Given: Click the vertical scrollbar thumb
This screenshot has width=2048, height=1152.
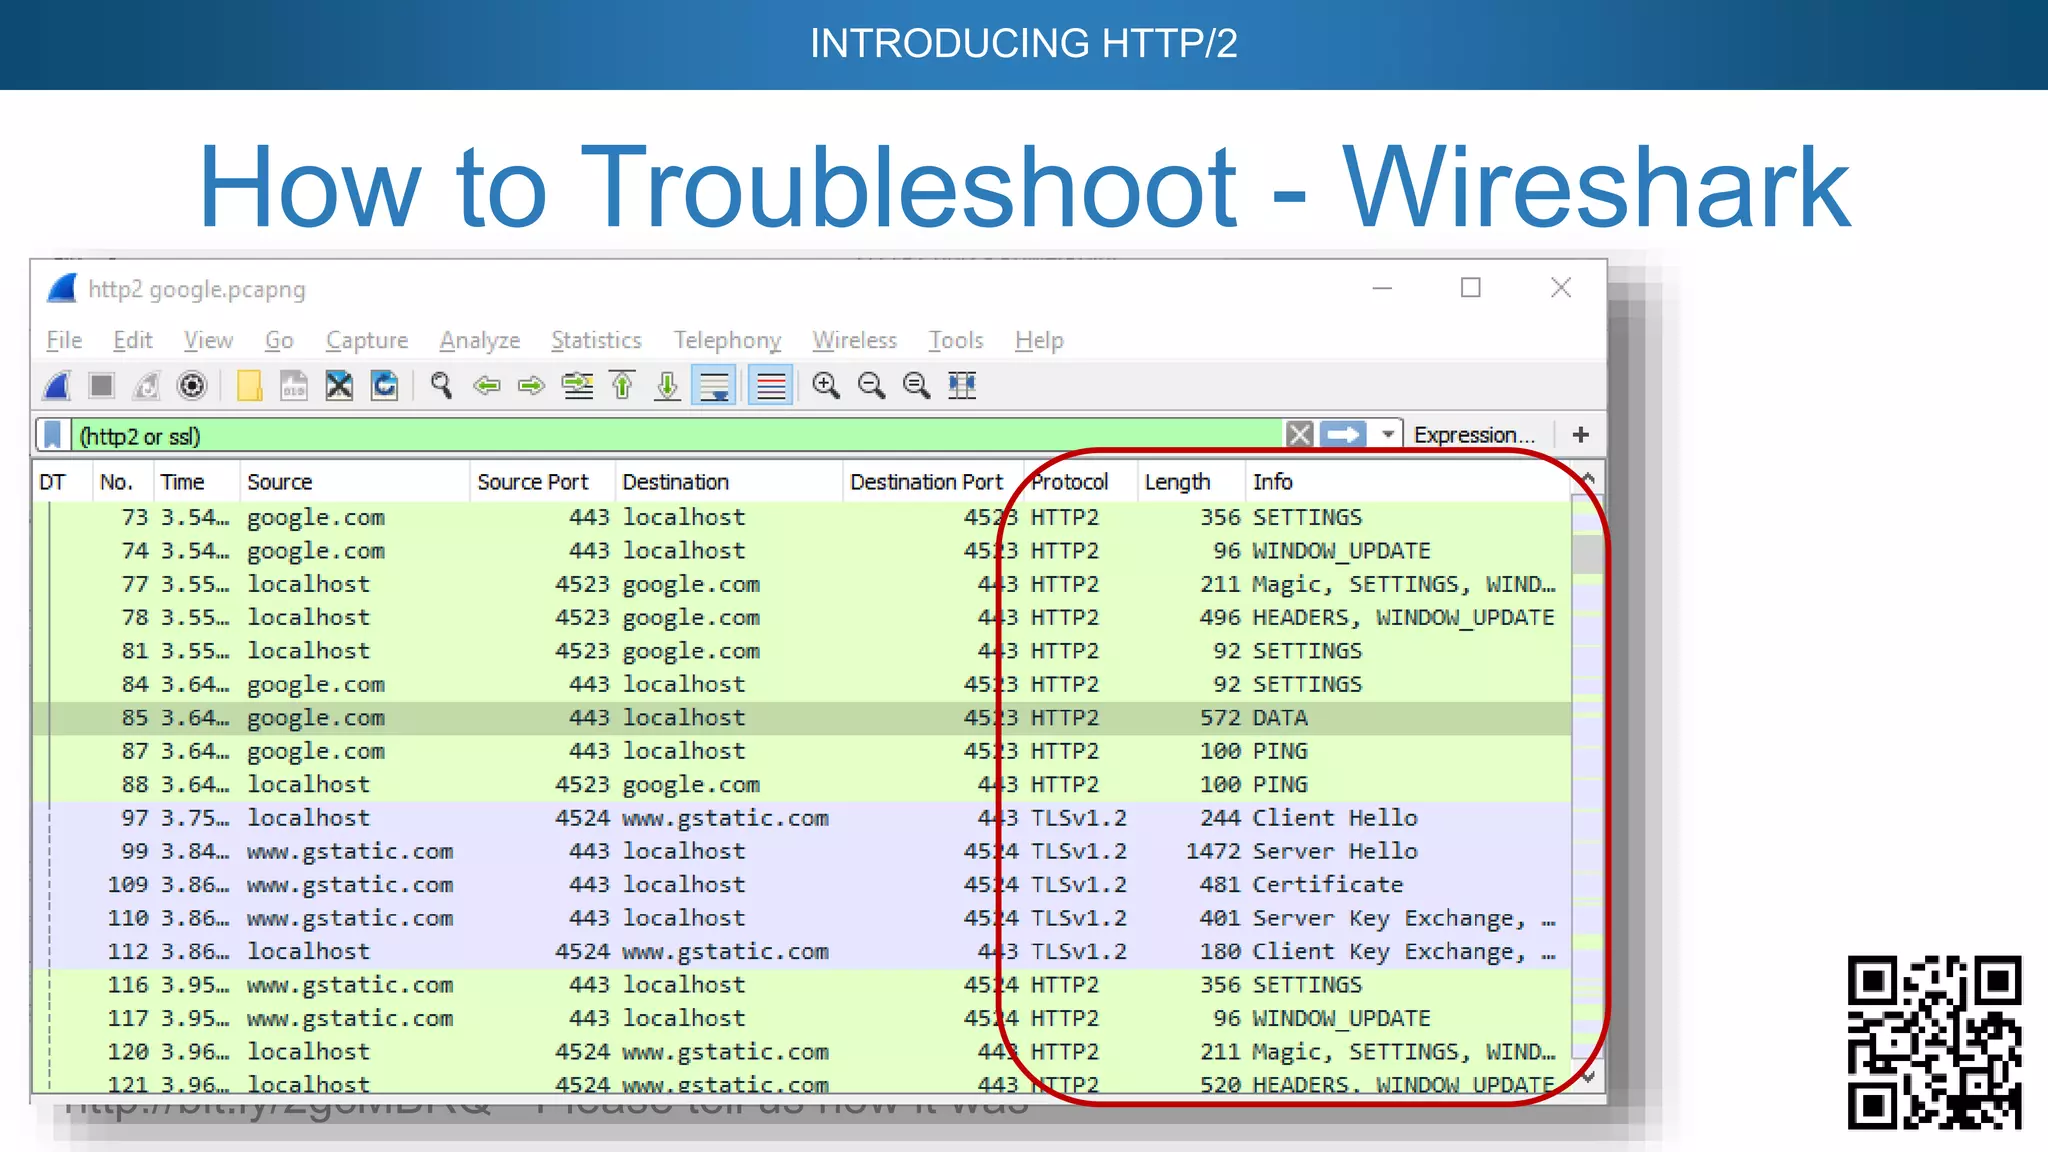Looking at the screenshot, I should point(1588,553).
